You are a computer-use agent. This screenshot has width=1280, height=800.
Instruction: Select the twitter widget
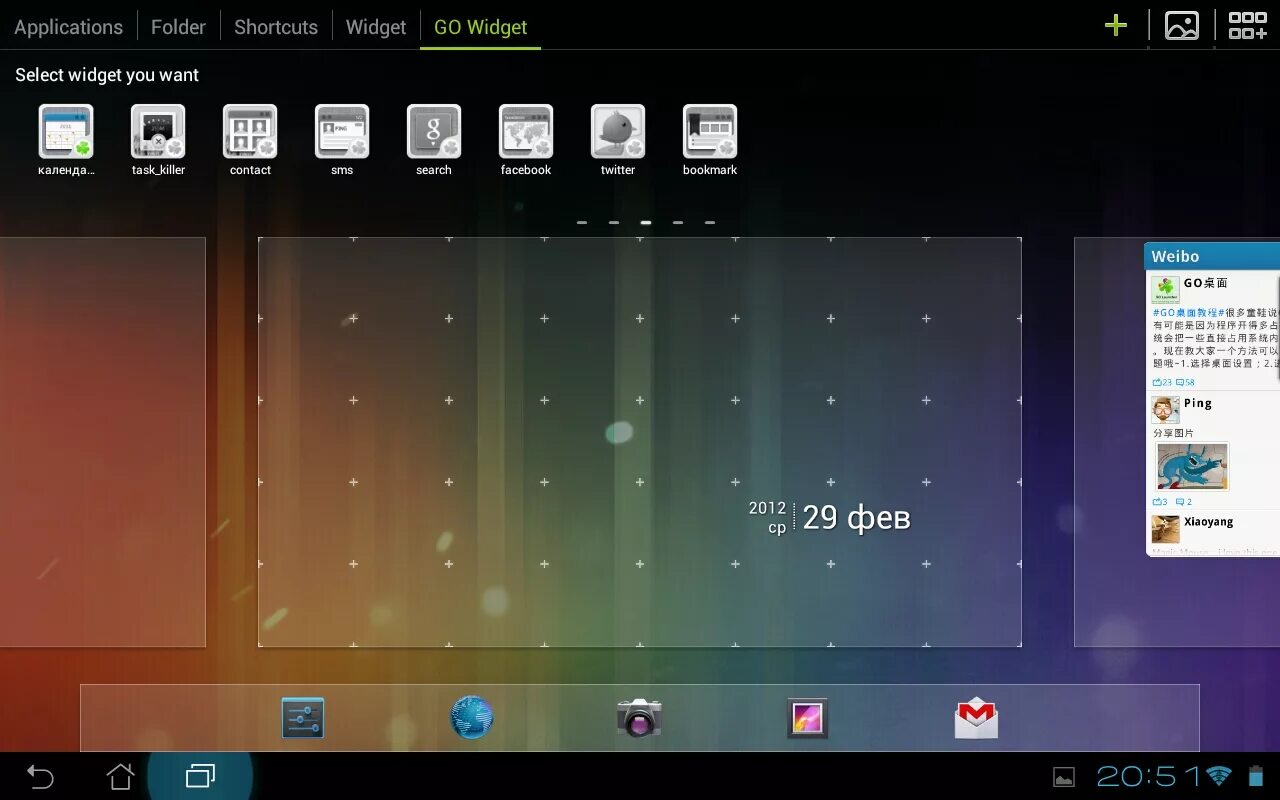(618, 132)
